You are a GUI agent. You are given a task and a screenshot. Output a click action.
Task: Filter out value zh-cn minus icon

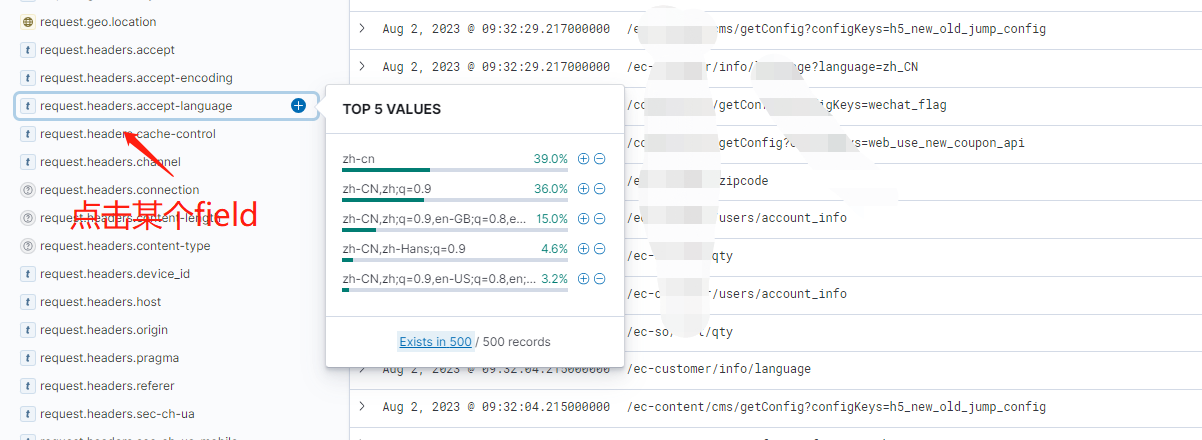coord(600,159)
